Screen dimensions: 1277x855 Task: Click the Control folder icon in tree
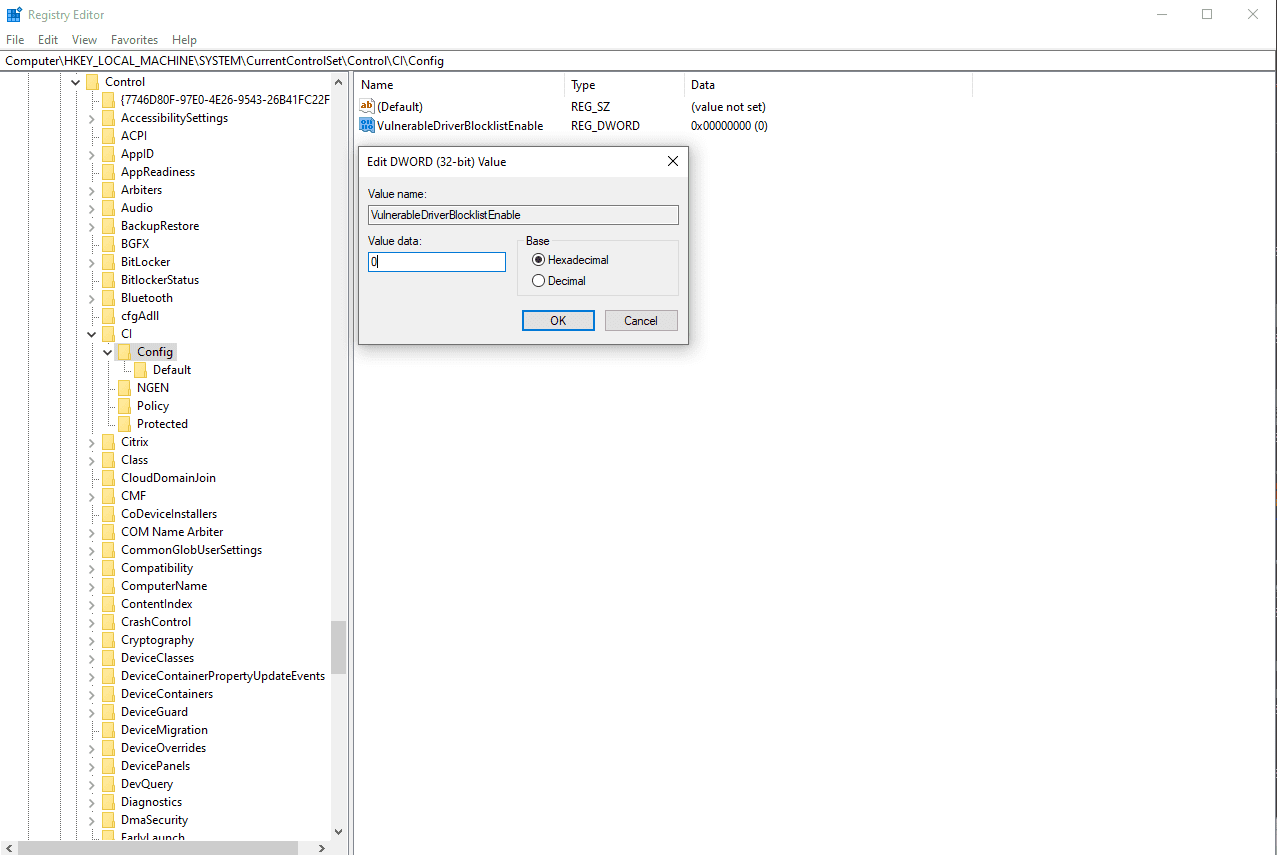coord(92,82)
